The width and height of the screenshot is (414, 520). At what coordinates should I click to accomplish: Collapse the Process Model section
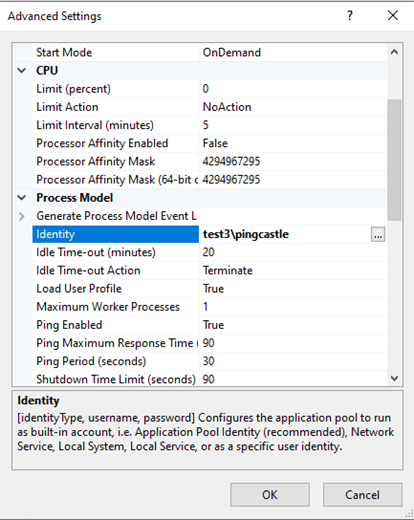coord(22,198)
